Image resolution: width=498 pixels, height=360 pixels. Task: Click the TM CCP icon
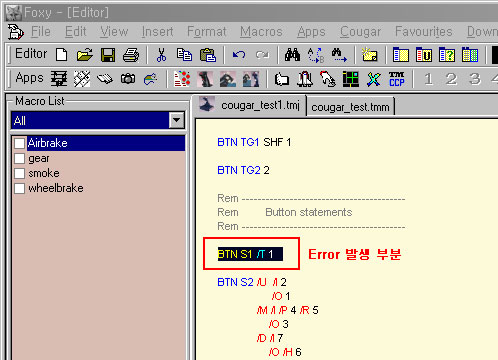[397, 79]
